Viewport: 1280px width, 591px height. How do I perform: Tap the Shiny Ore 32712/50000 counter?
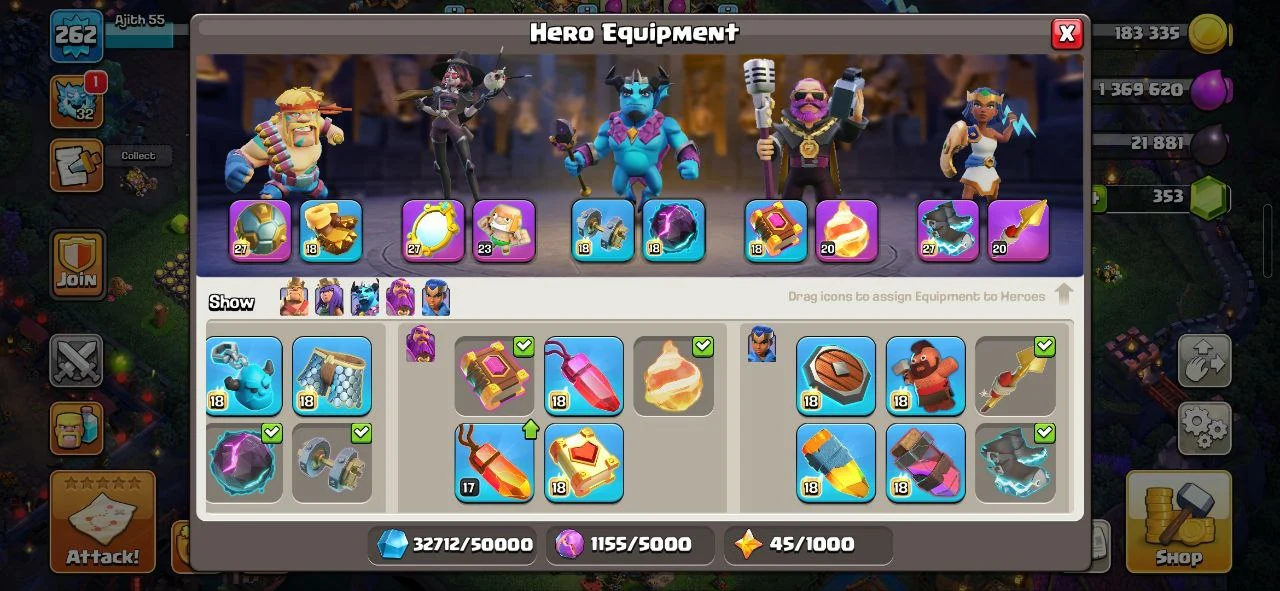(455, 545)
